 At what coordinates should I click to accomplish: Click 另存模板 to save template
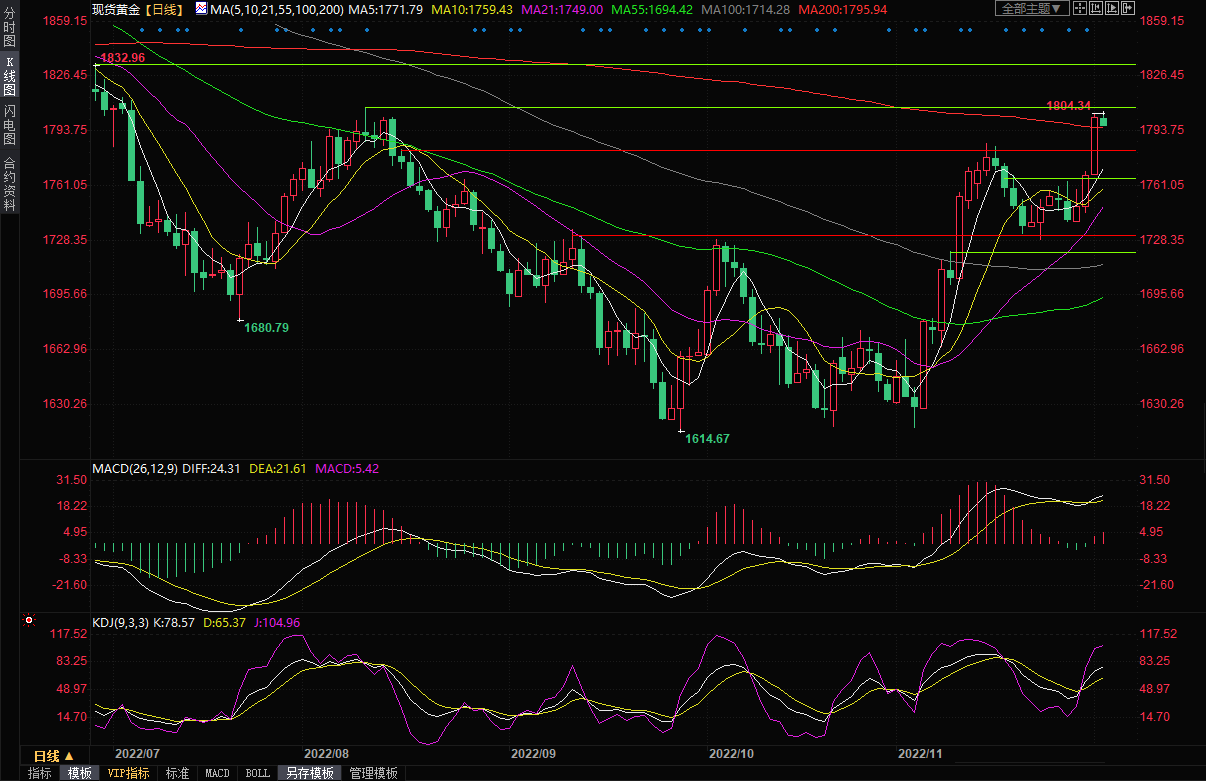309,773
